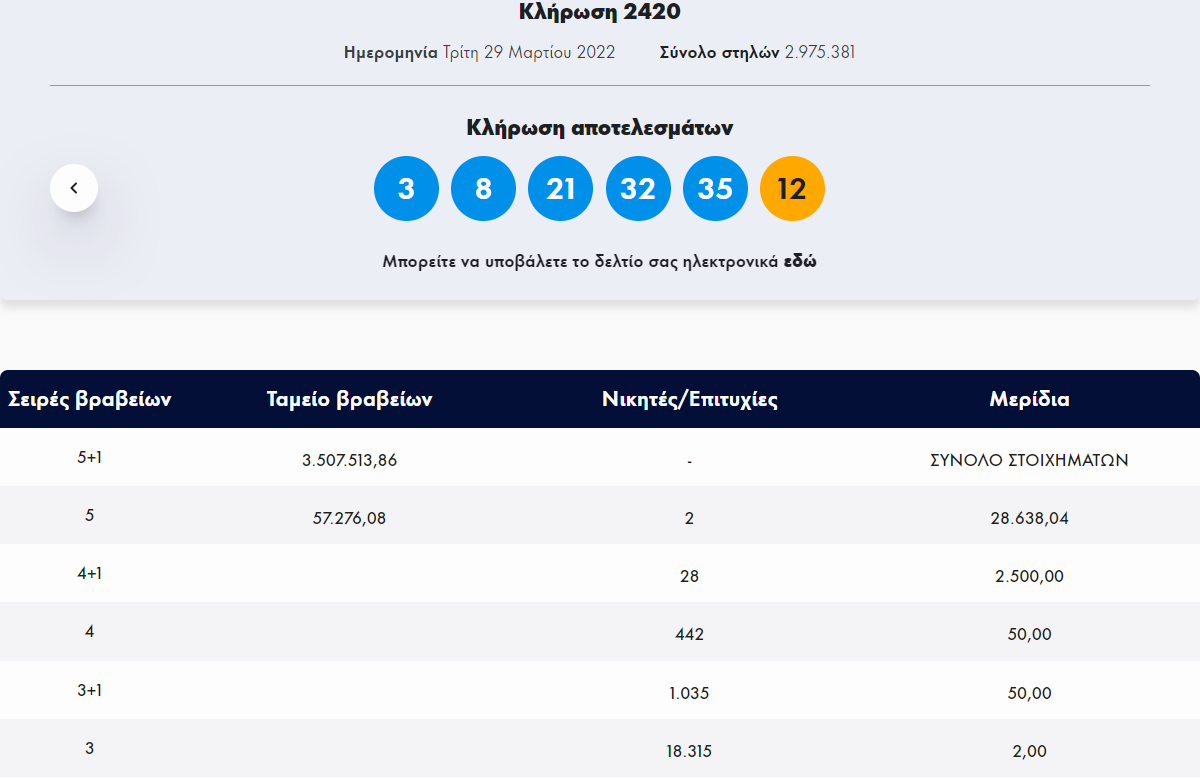Click the 'Ημερομηνία' label
Screen dimensions: 1200x778
click(x=391, y=52)
